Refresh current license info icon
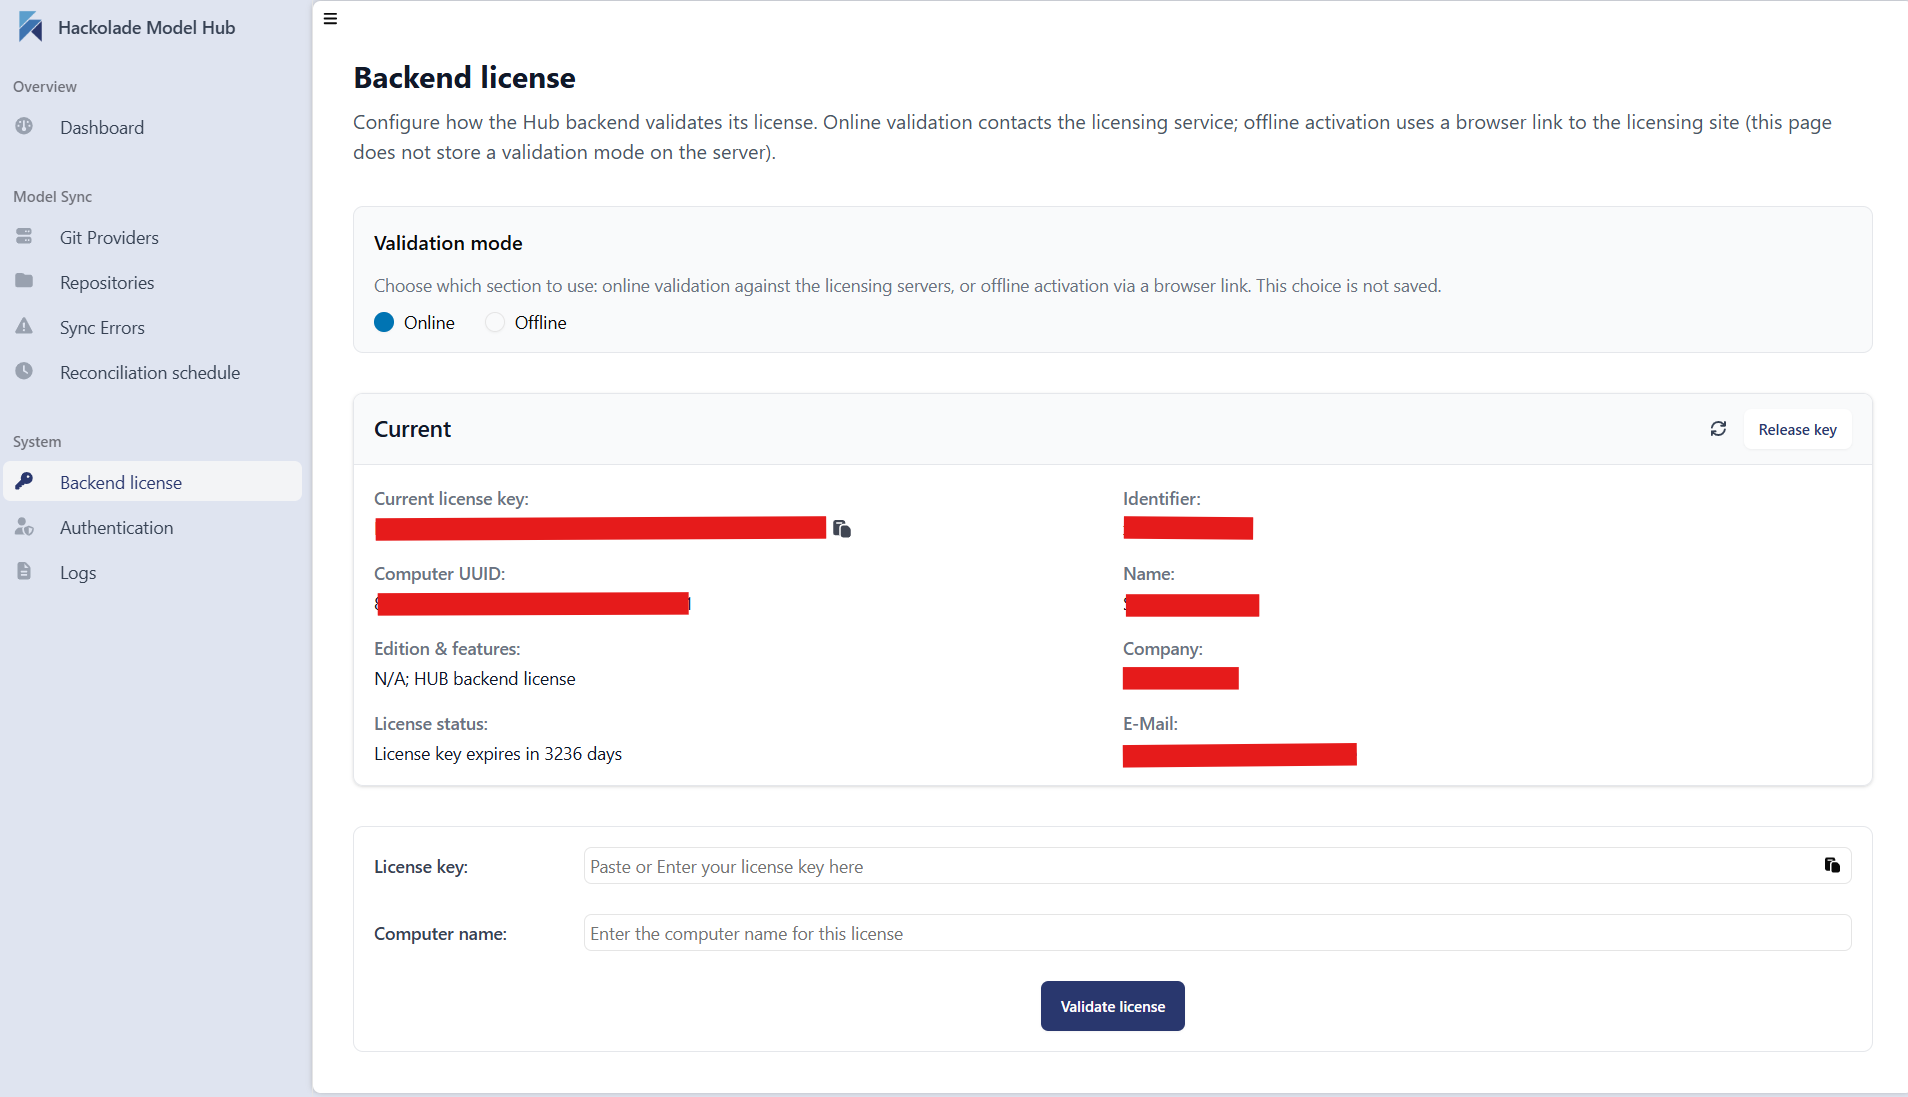 coord(1718,429)
